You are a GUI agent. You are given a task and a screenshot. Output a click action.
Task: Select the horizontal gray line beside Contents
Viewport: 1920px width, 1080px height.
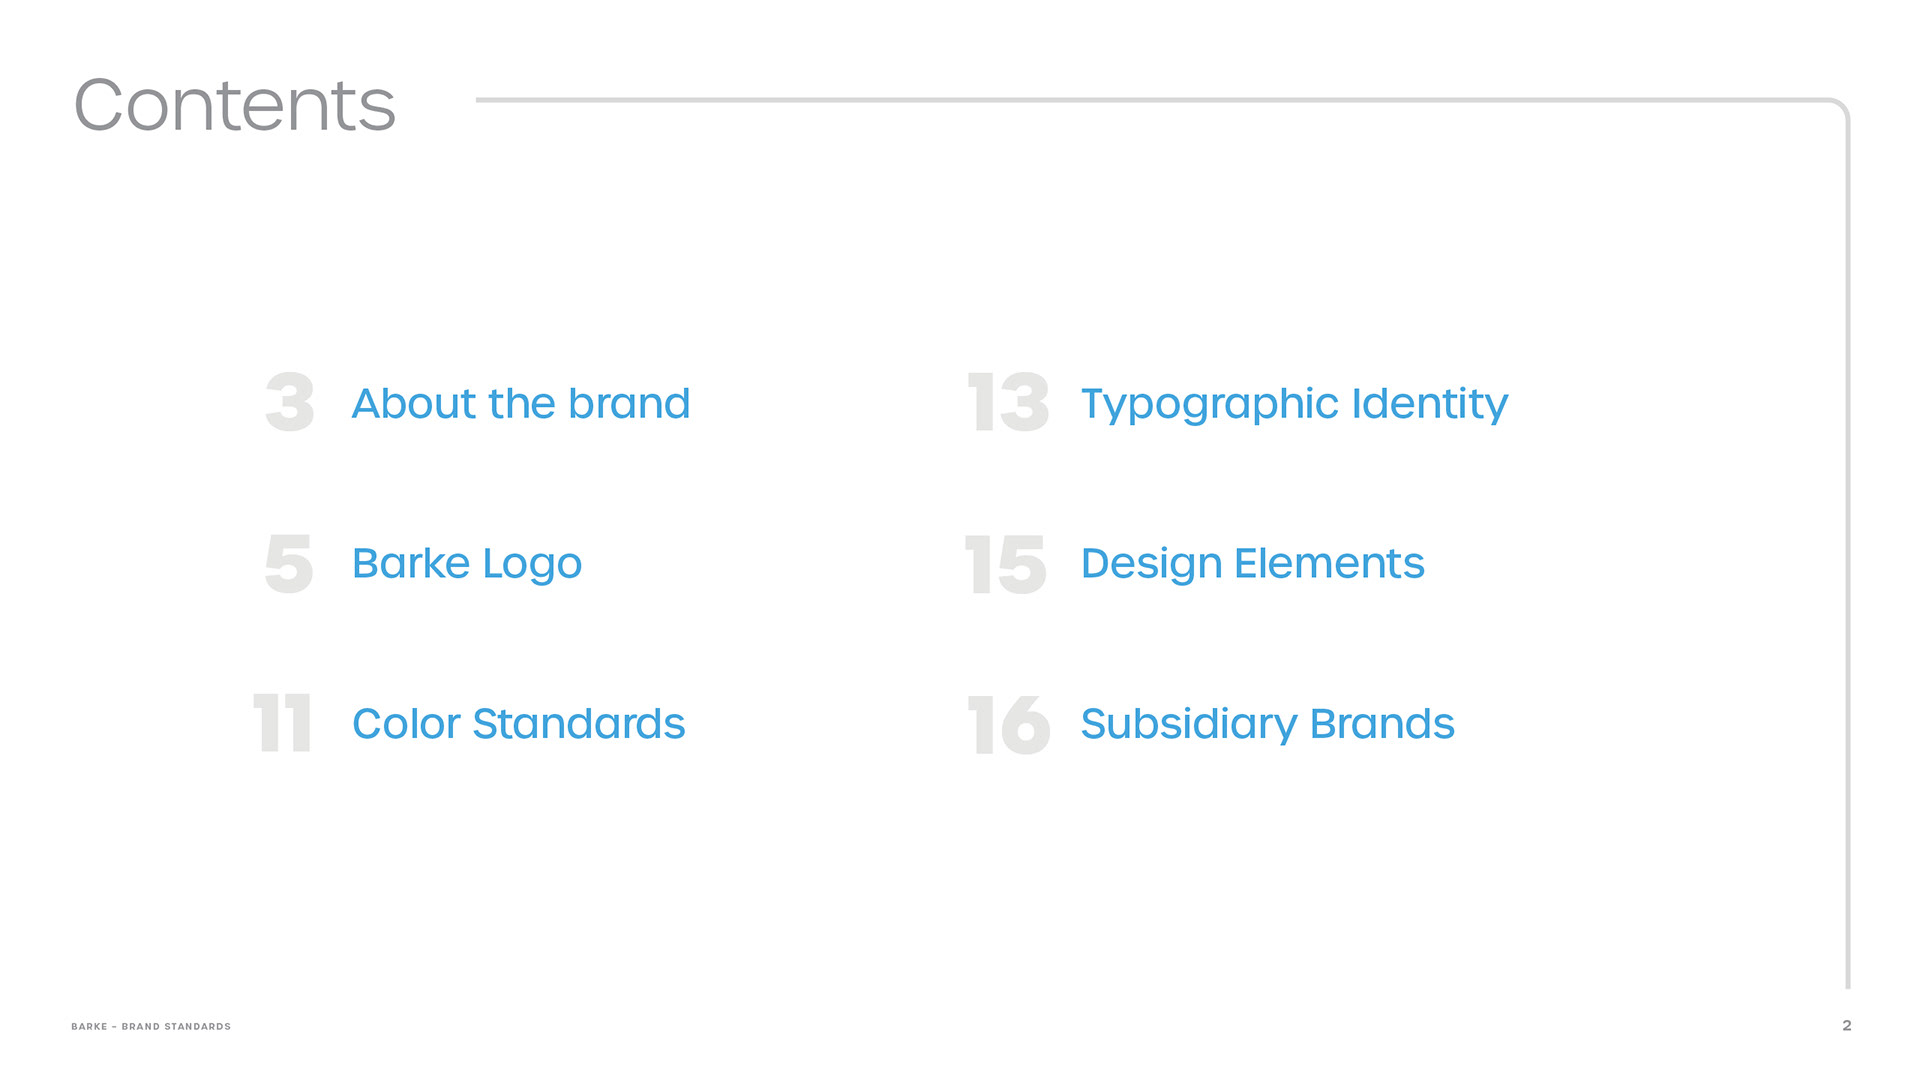tap(1150, 100)
